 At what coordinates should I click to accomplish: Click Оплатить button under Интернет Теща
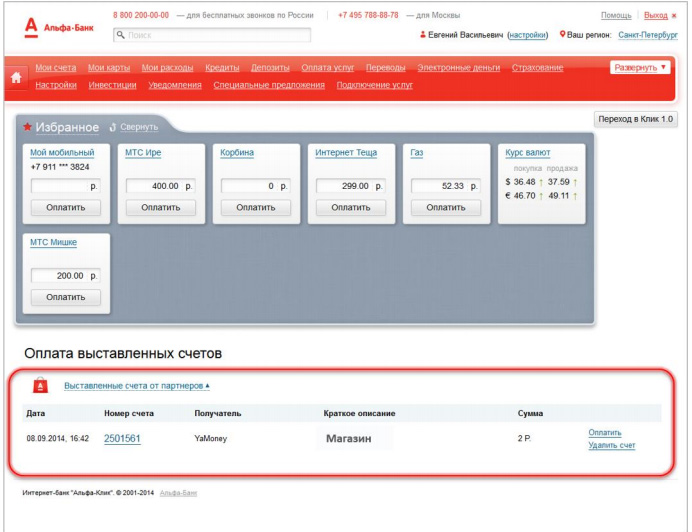[351, 208]
